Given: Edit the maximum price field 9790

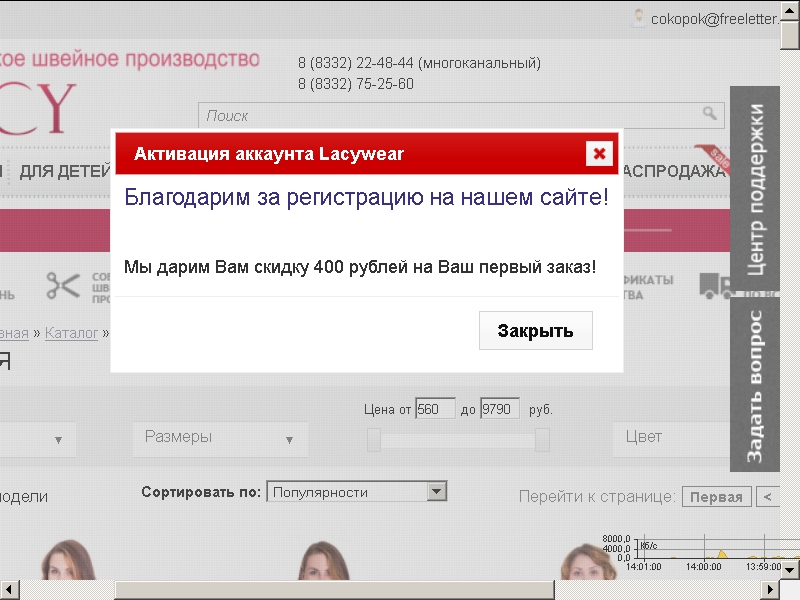Looking at the screenshot, I should click(x=500, y=409).
